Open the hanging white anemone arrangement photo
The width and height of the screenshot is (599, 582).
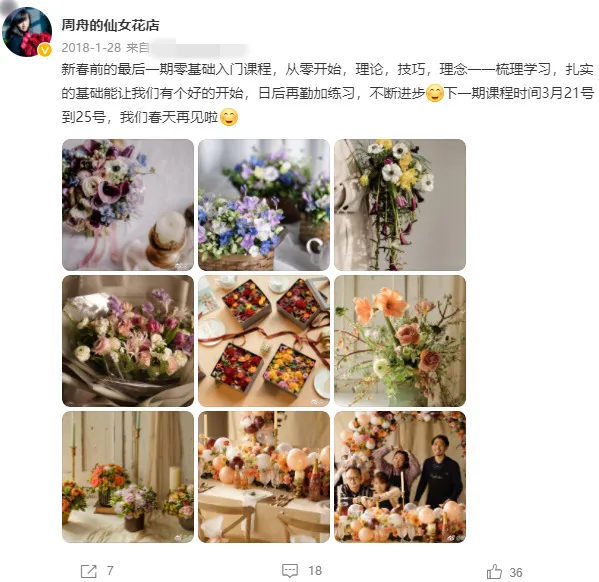[400, 205]
